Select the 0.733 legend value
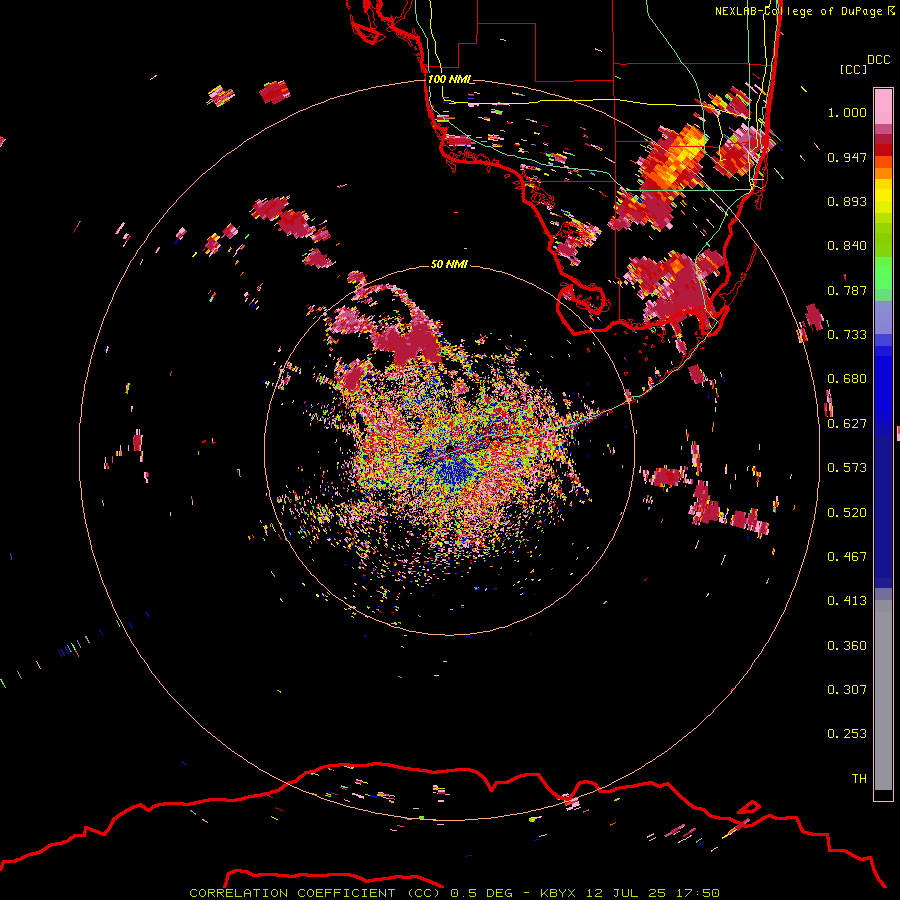900x900 pixels. point(847,335)
